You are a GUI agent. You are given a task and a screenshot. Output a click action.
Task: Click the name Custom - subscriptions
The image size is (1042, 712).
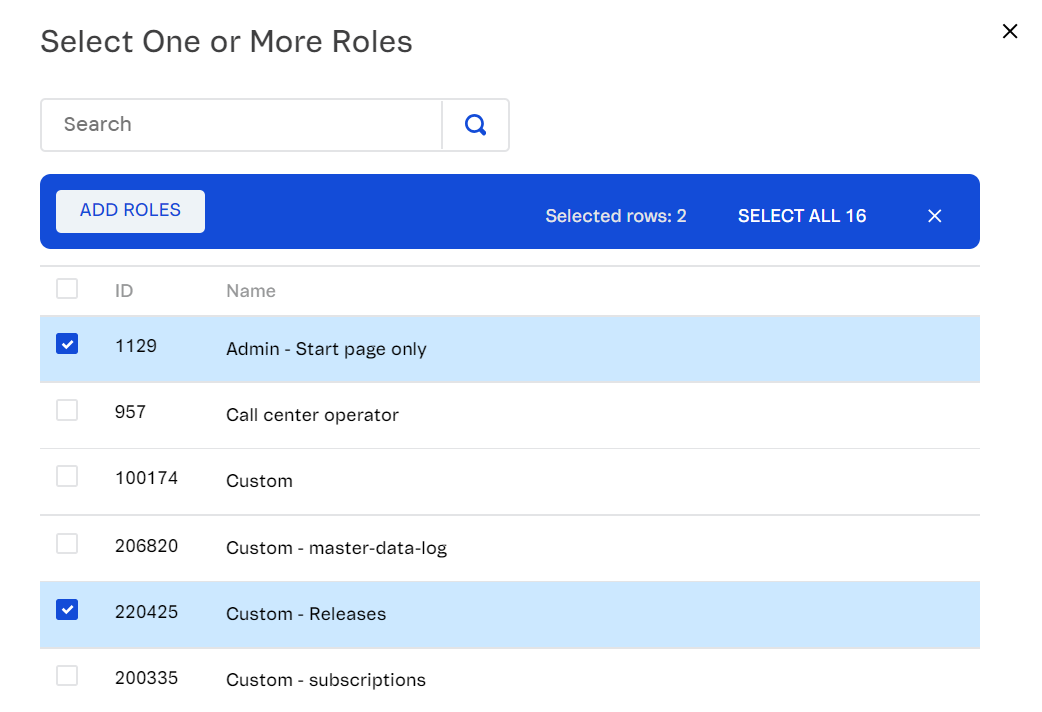(326, 680)
